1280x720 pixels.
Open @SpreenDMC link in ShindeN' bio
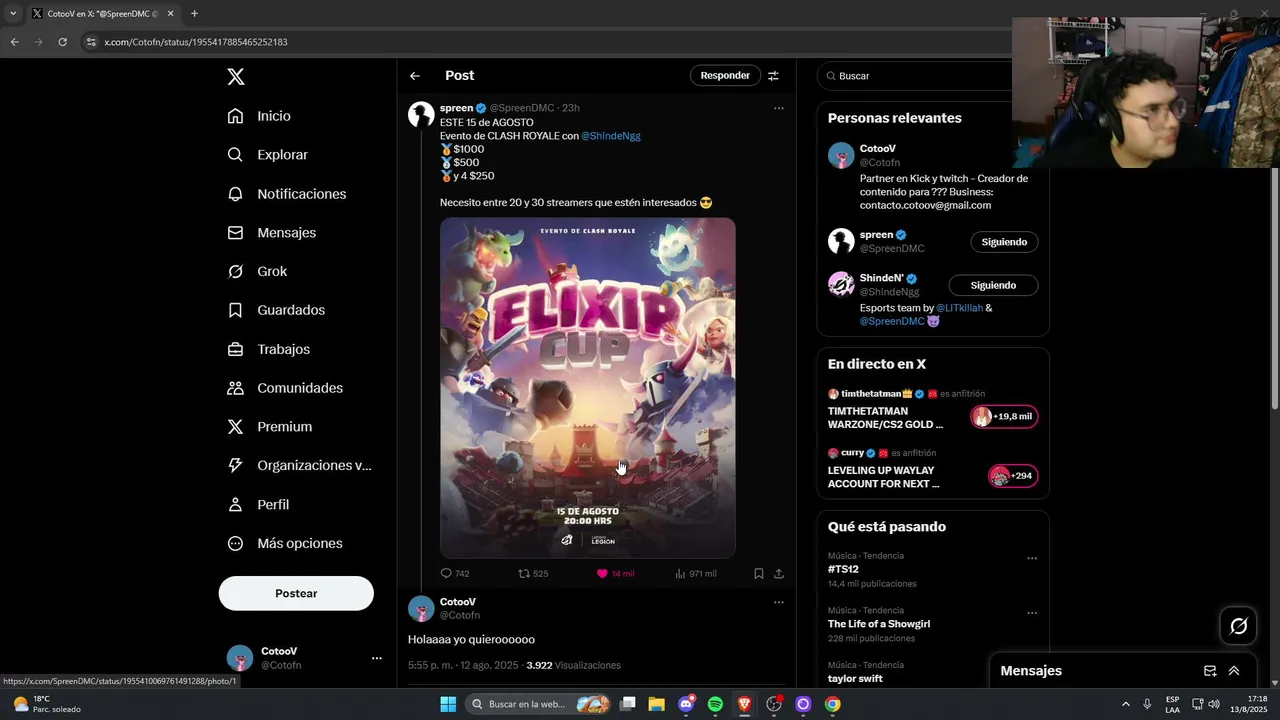[x=892, y=321]
